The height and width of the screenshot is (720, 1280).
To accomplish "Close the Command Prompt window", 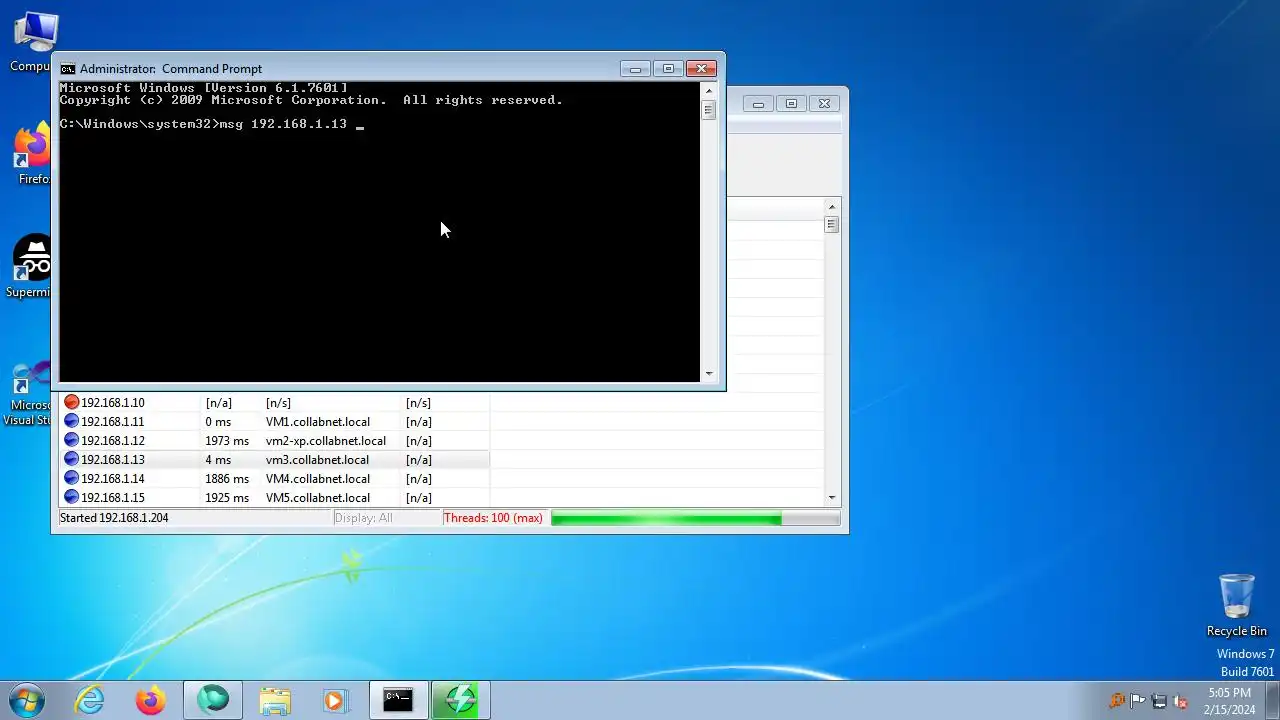I will click(x=701, y=69).
